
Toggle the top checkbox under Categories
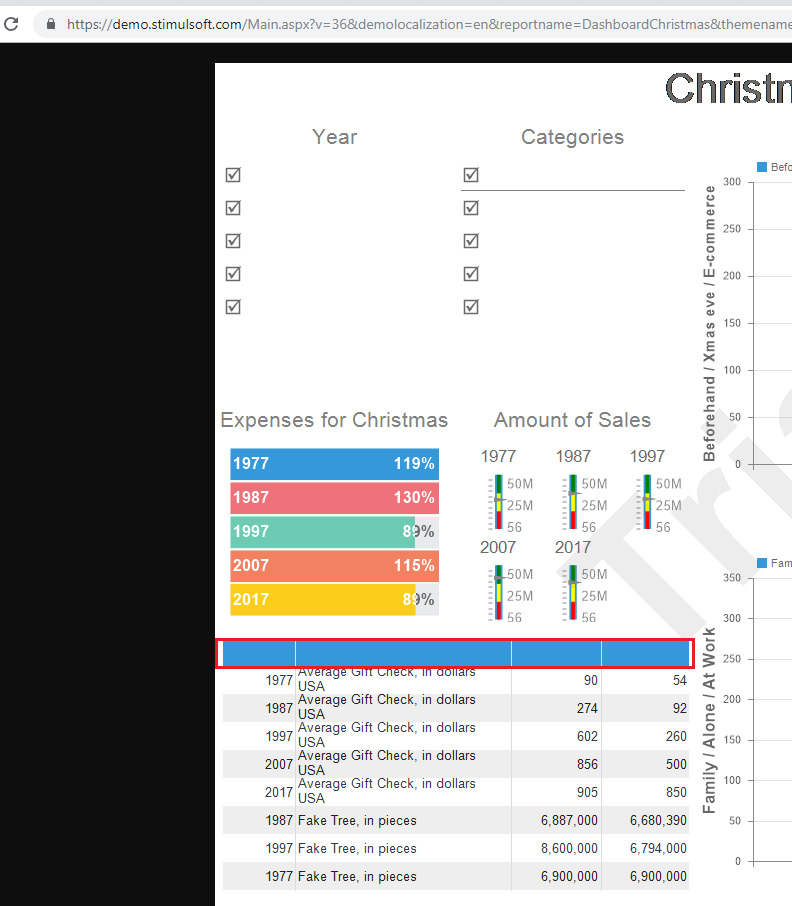[471, 174]
